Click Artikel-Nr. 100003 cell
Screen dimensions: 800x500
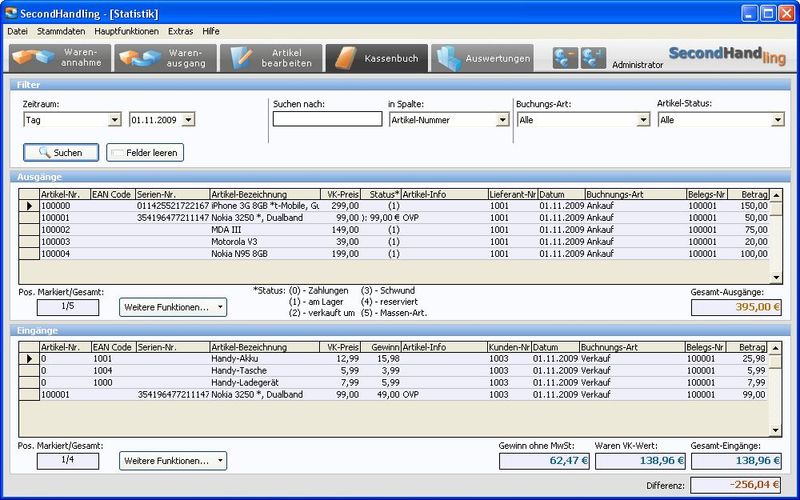[65, 242]
